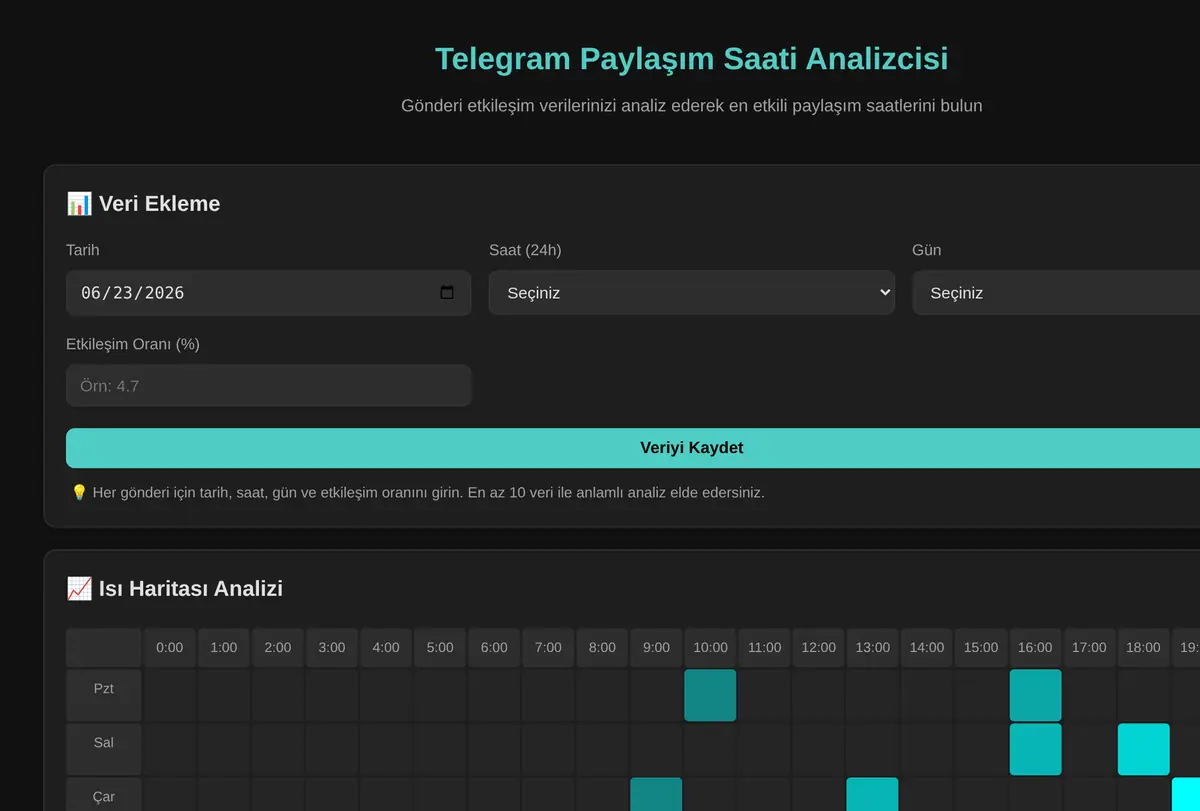Click the 2:00 column header
1200x811 pixels.
pos(278,648)
